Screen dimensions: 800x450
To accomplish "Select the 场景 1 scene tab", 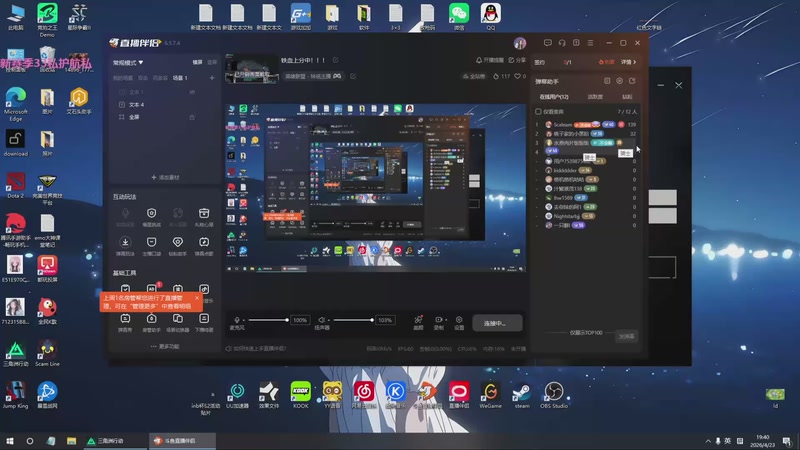I will click(180, 78).
